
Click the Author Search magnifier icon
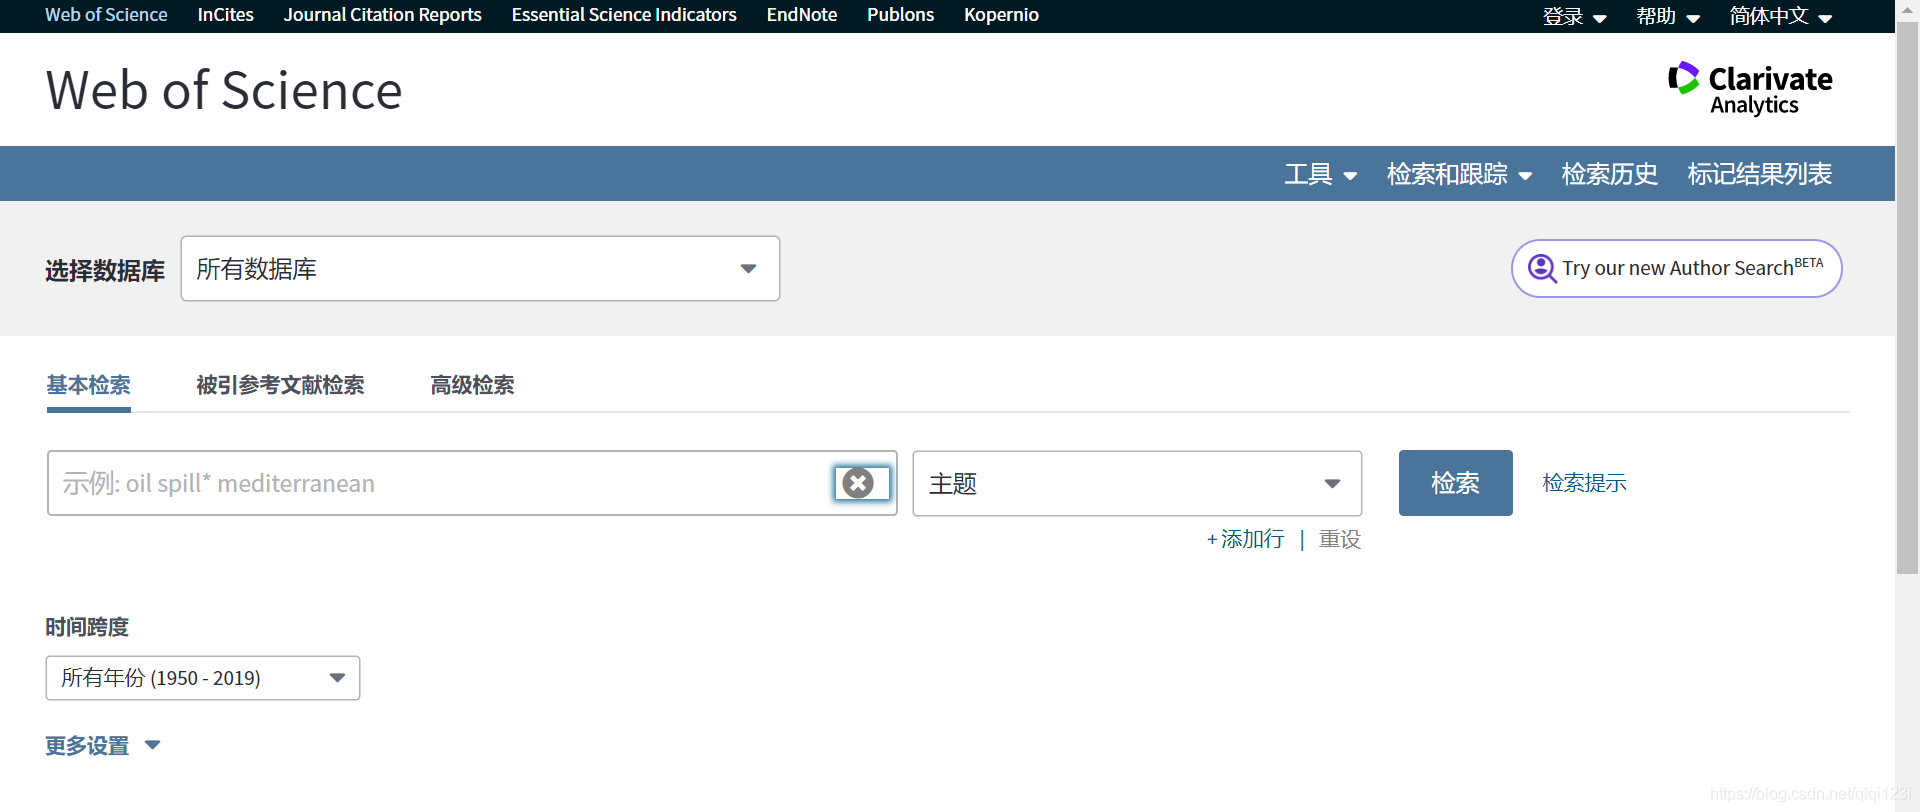1542,268
